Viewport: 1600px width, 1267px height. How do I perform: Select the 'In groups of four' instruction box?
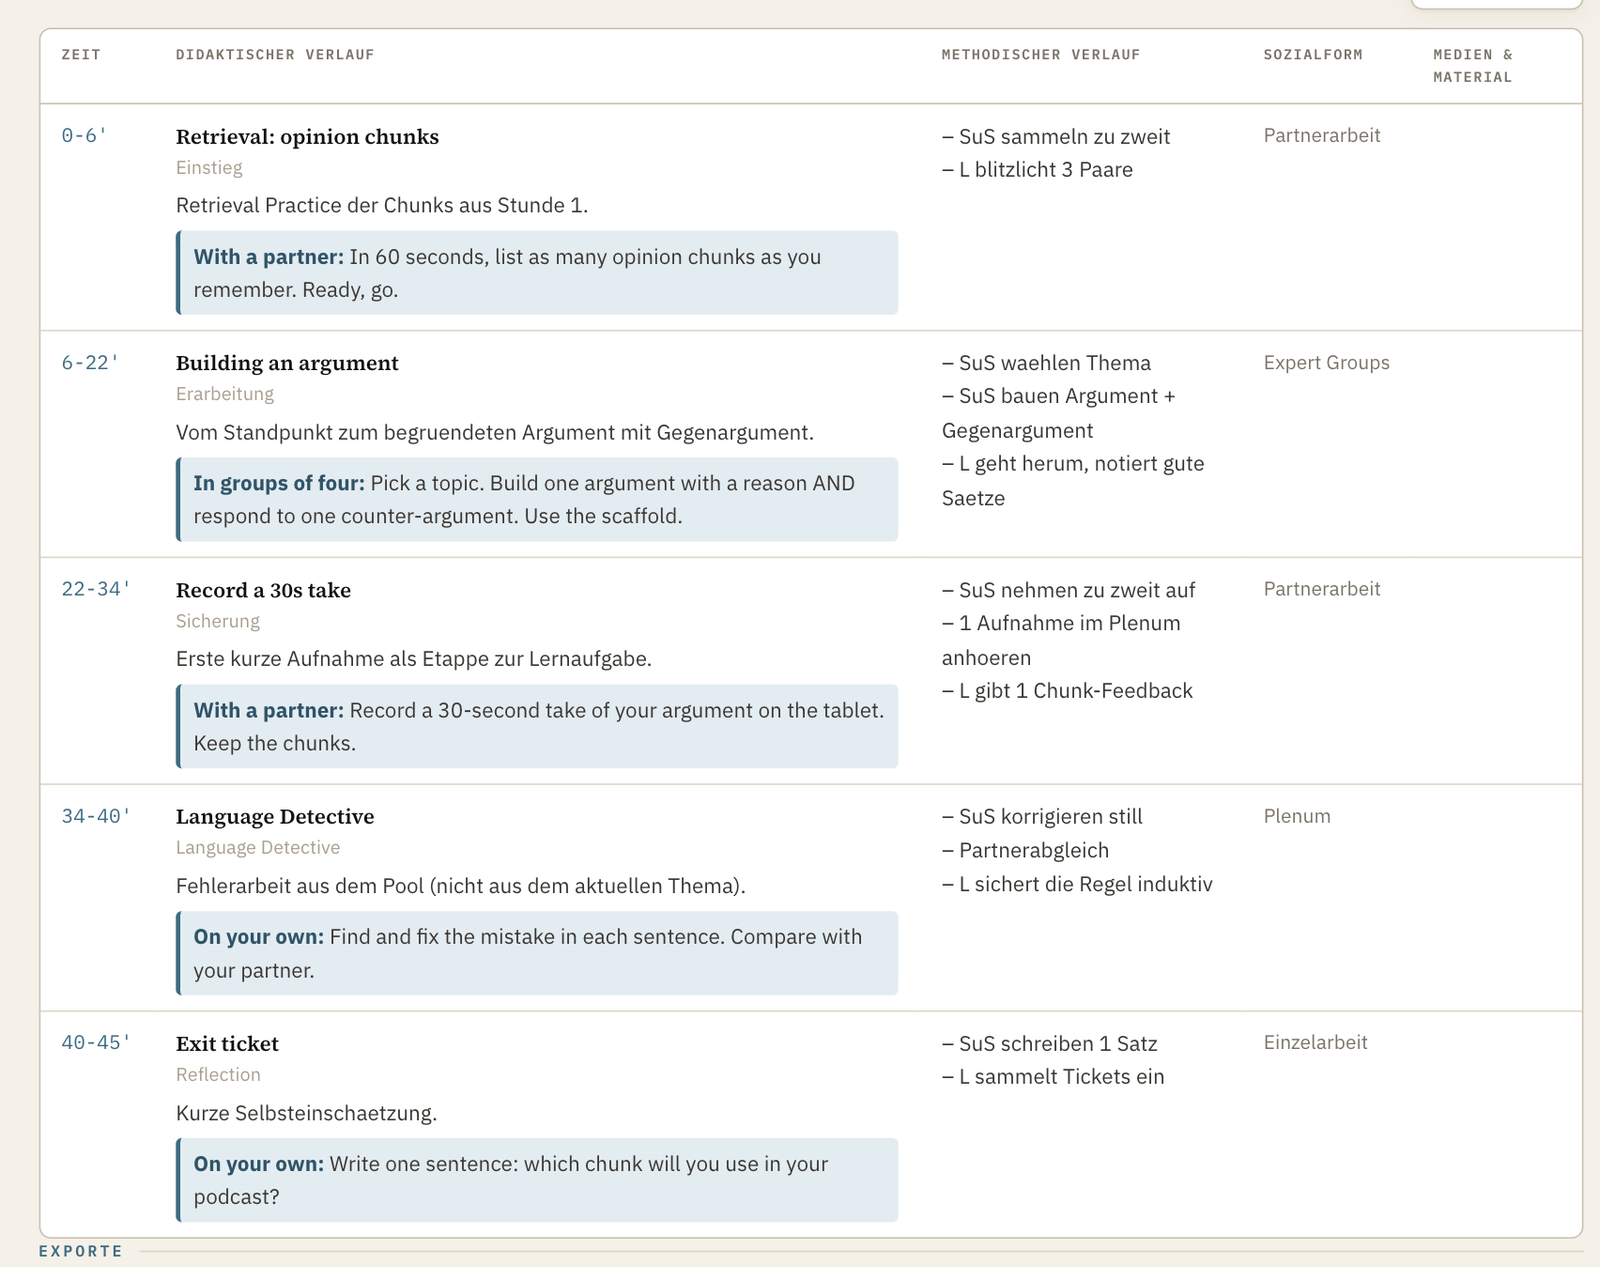[537, 500]
